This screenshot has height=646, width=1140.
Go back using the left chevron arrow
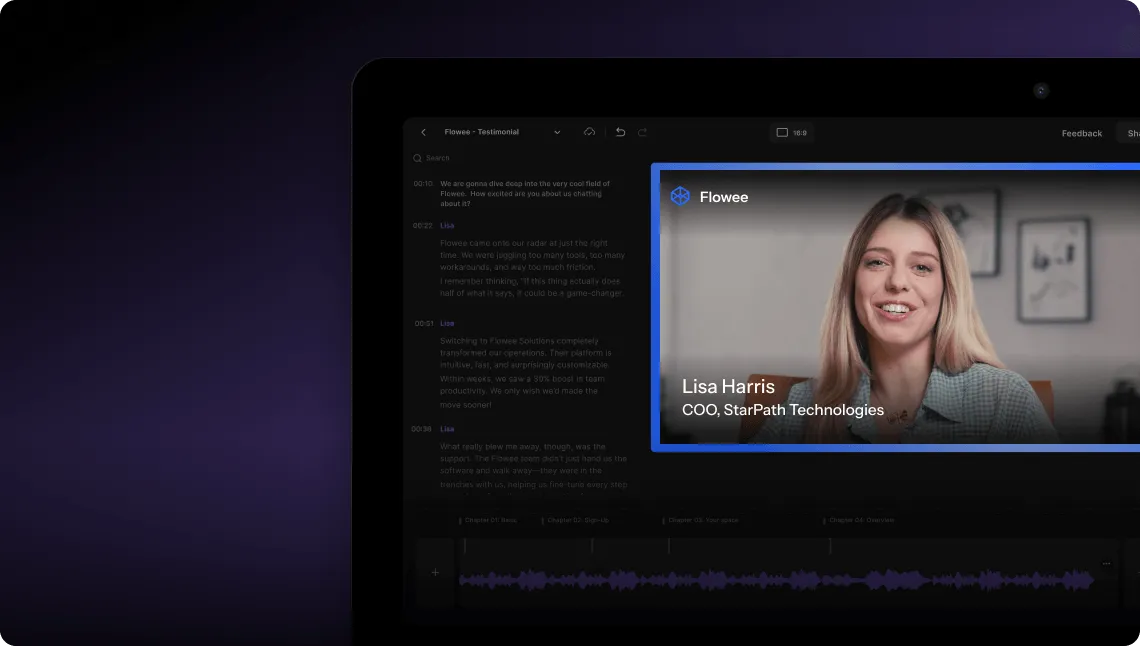click(423, 132)
